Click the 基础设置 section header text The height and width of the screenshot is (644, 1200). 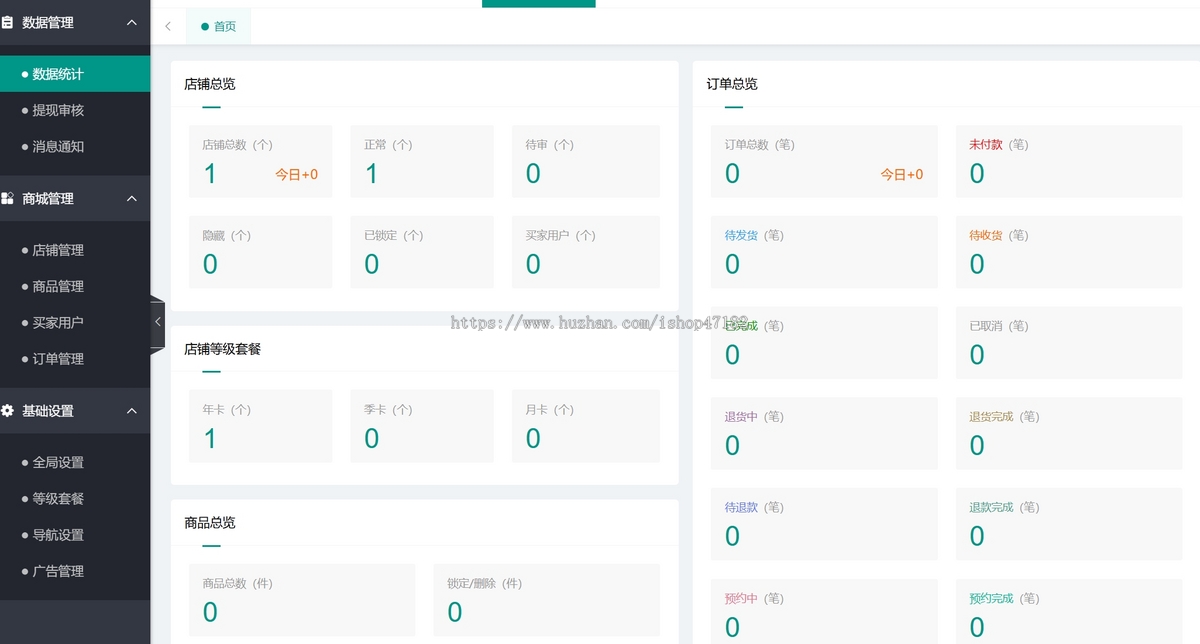pyautogui.click(x=48, y=411)
